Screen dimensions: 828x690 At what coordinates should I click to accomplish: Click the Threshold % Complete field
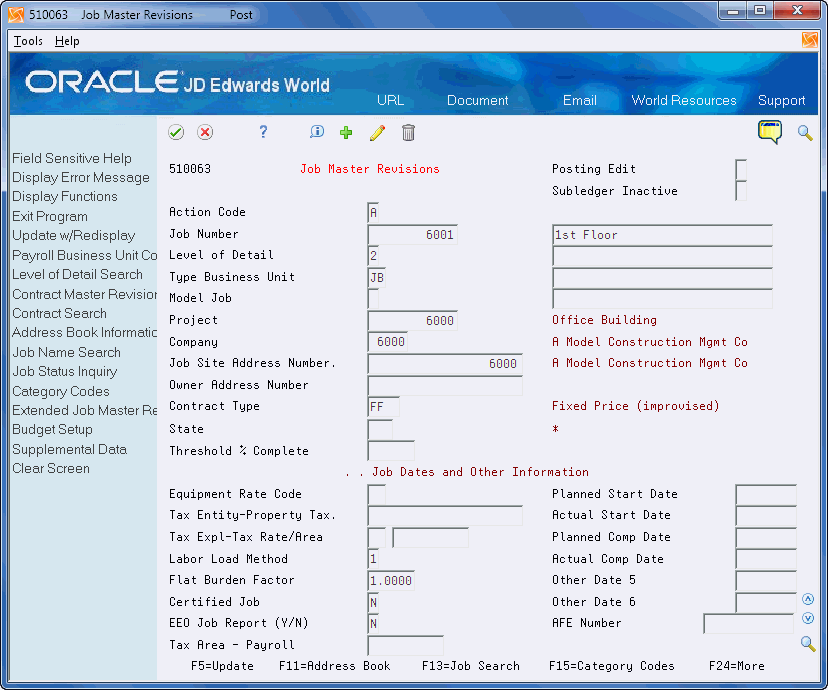pyautogui.click(x=391, y=451)
